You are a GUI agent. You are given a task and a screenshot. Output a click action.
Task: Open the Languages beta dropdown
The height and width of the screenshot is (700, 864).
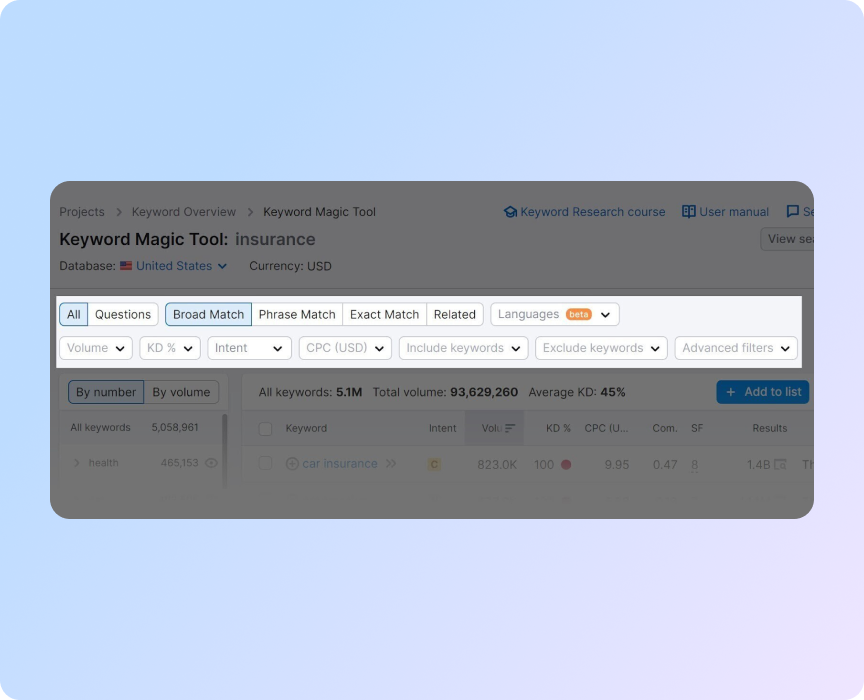[x=555, y=314]
